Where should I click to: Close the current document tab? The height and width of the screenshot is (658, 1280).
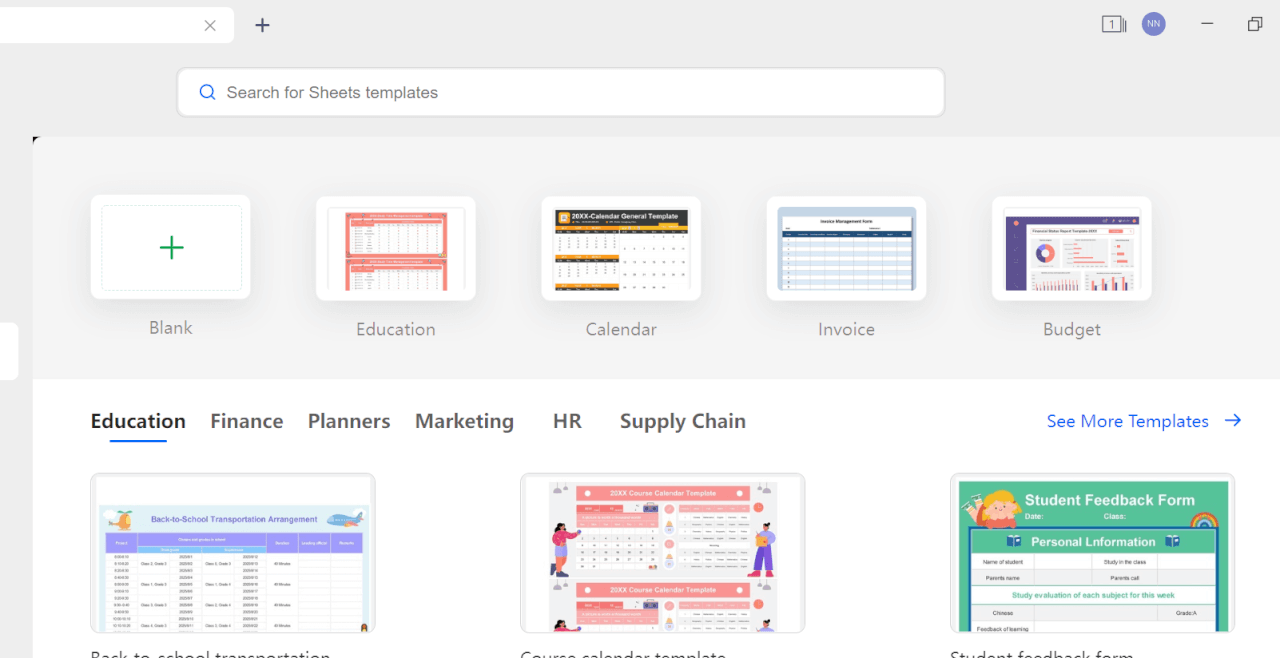pyautogui.click(x=209, y=25)
